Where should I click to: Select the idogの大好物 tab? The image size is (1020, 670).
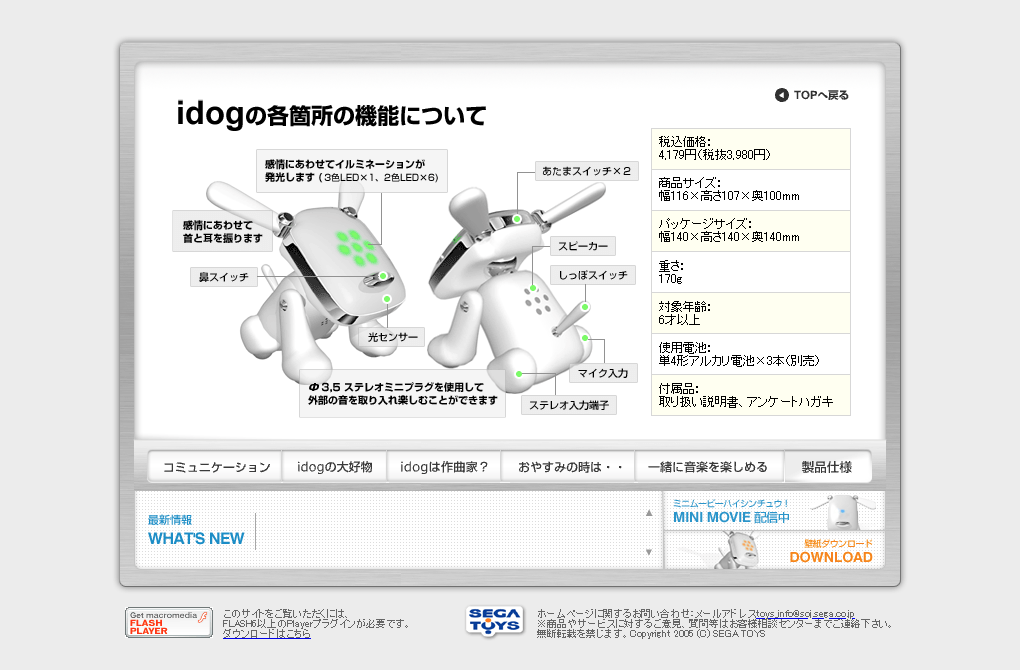click(334, 467)
